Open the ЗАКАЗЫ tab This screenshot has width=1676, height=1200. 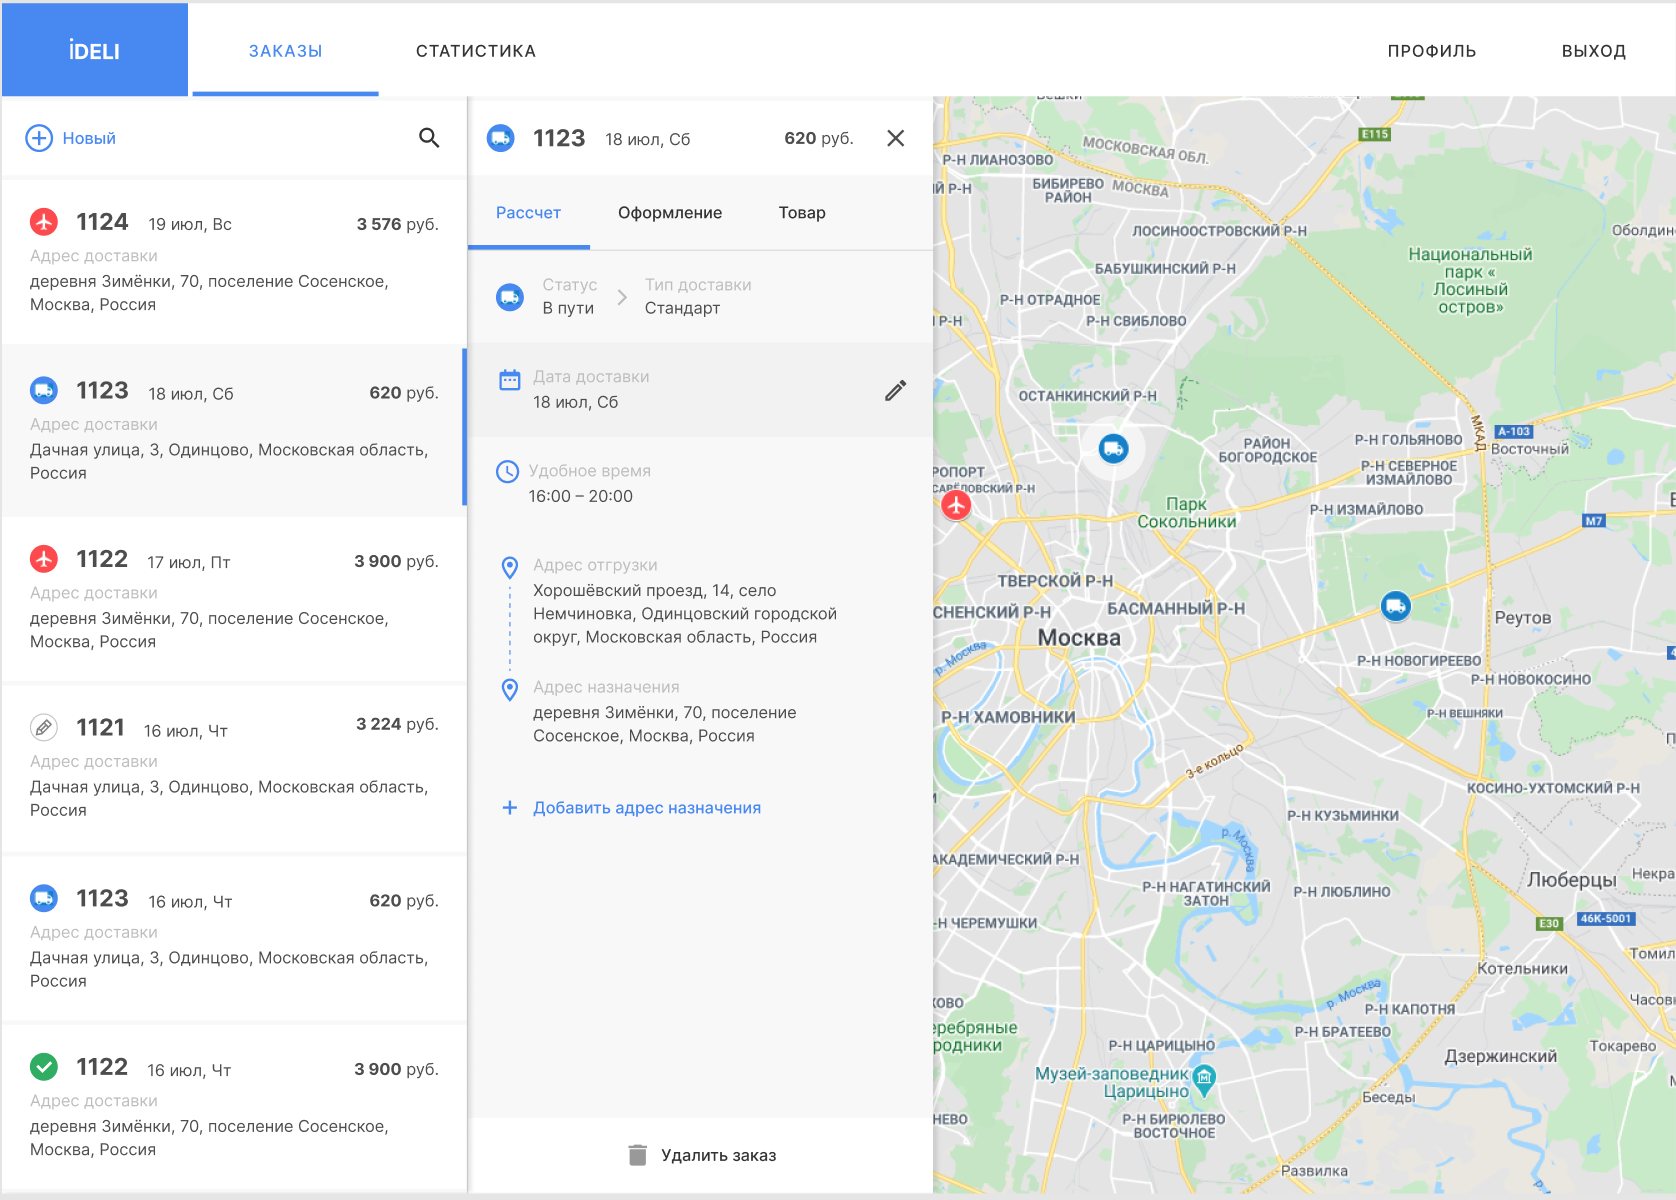(285, 51)
